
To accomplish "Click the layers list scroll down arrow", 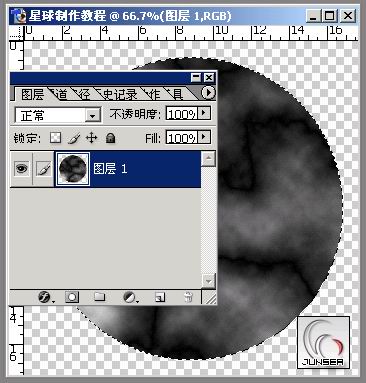I will (x=209, y=281).
